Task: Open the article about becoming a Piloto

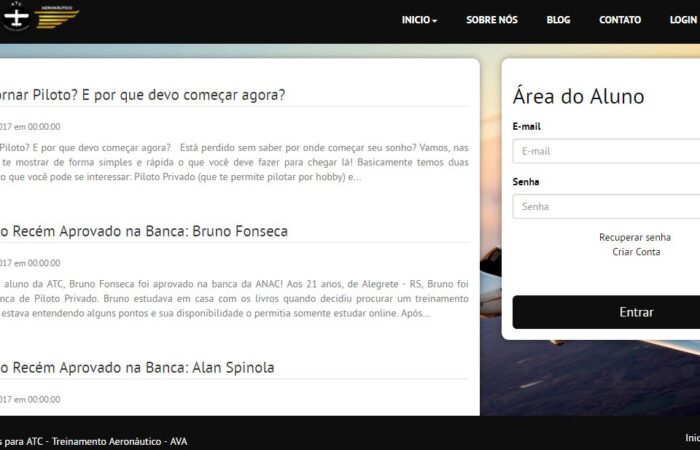Action: [142, 95]
